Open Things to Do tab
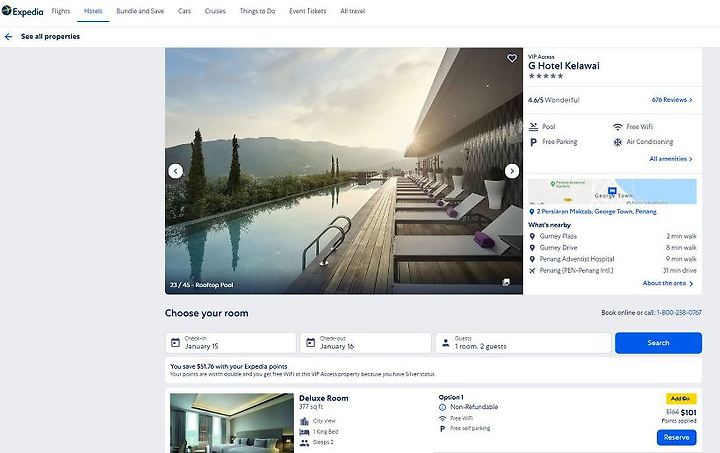720x453 pixels. [x=257, y=11]
